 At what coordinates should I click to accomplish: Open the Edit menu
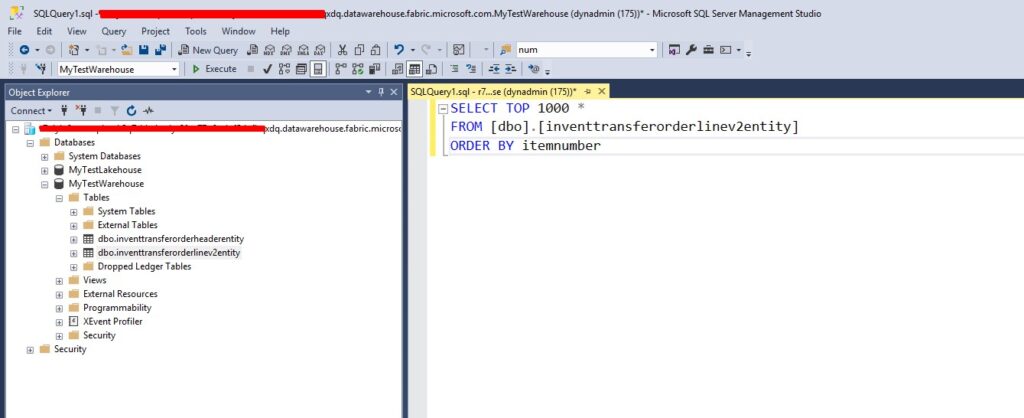44,31
